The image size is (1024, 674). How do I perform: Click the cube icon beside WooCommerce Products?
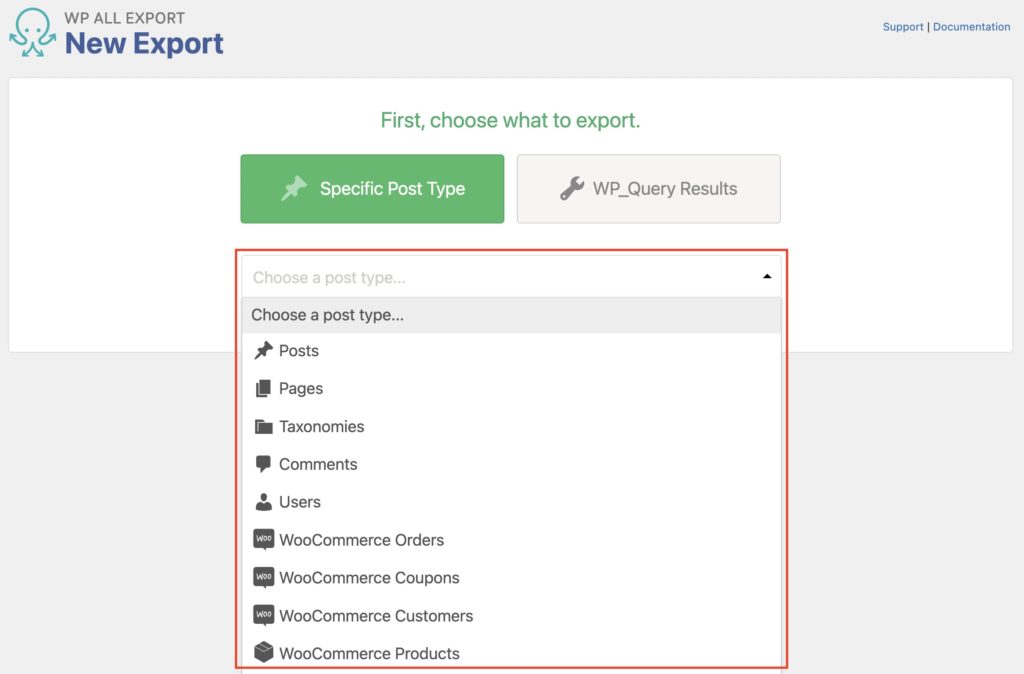pos(263,652)
